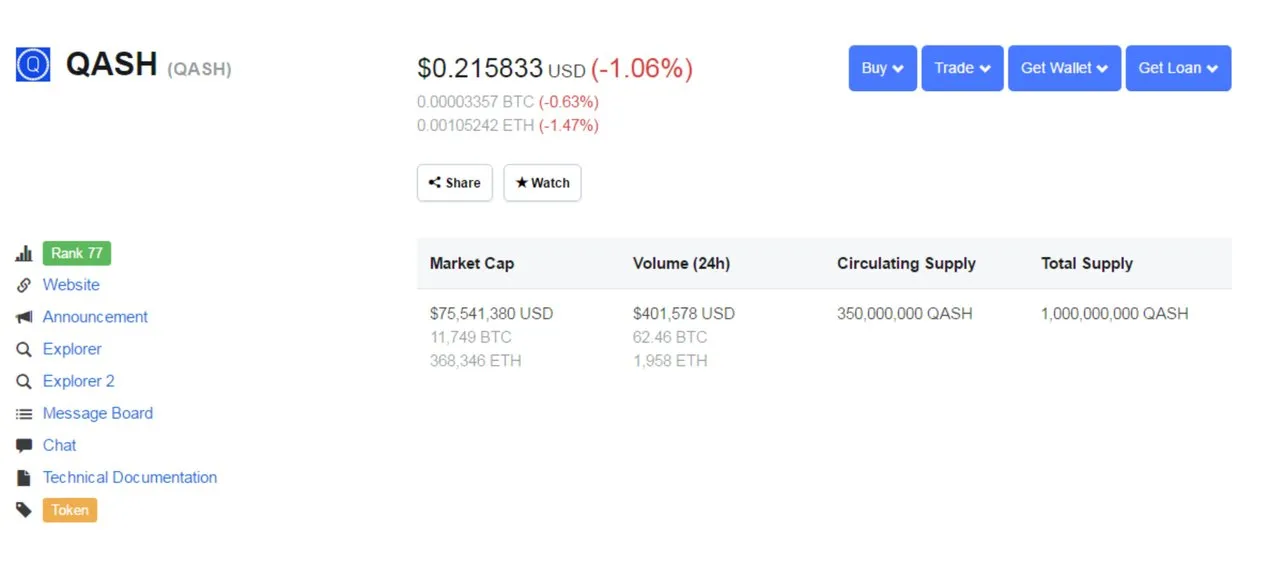Click the magnifier icon beside Explorer 2

[x=24, y=381]
